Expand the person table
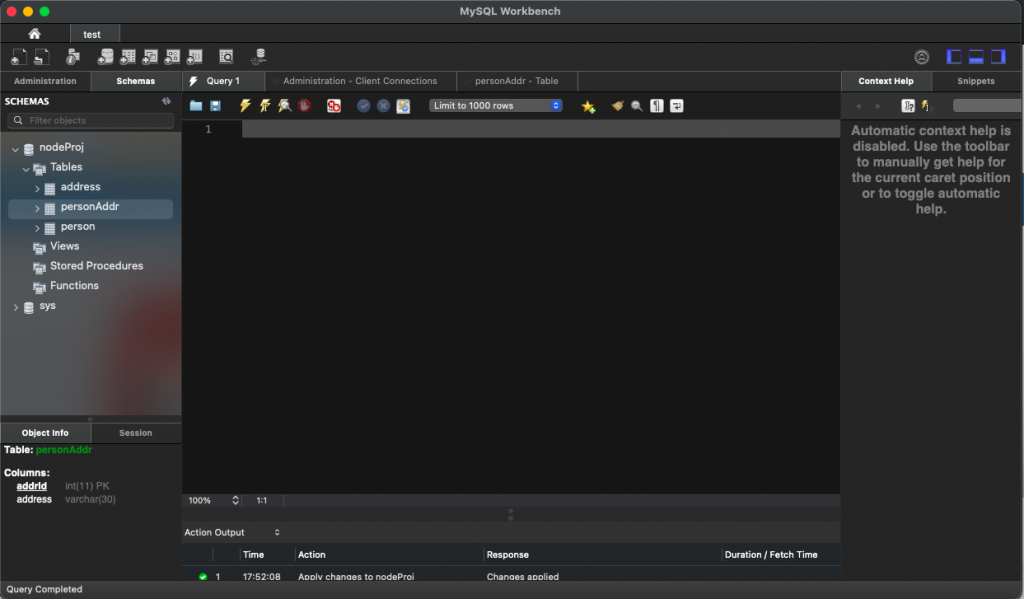 [37, 229]
